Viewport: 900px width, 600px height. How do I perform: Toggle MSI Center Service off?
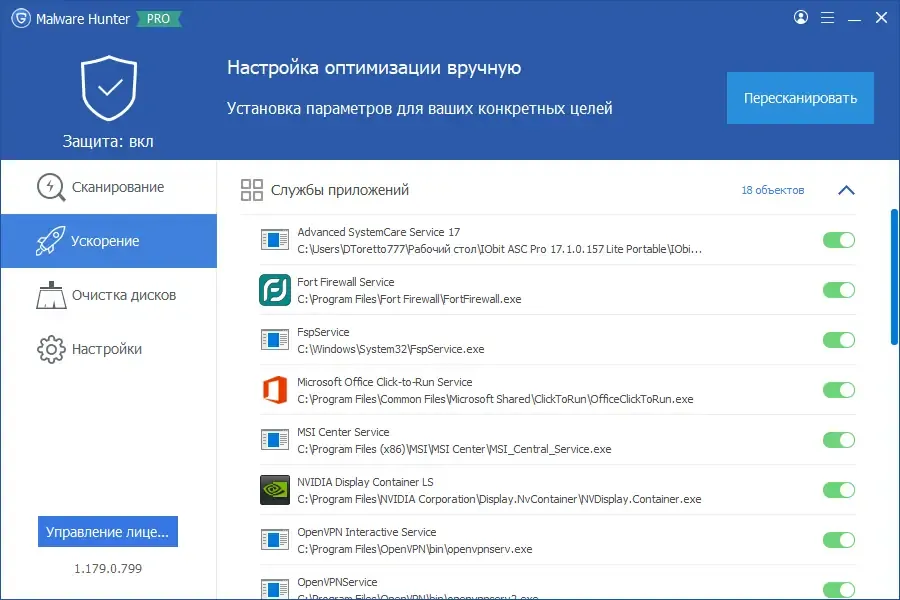[x=839, y=440]
